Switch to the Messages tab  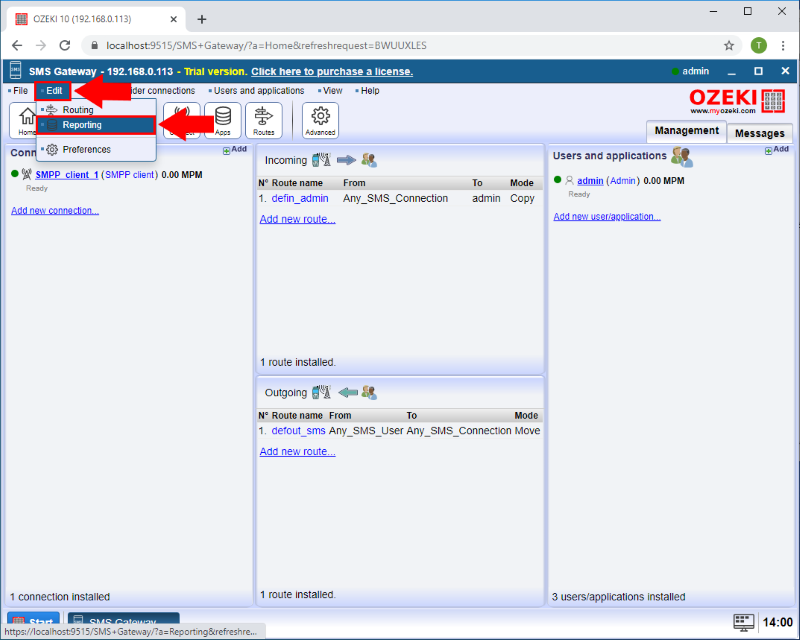[760, 133]
